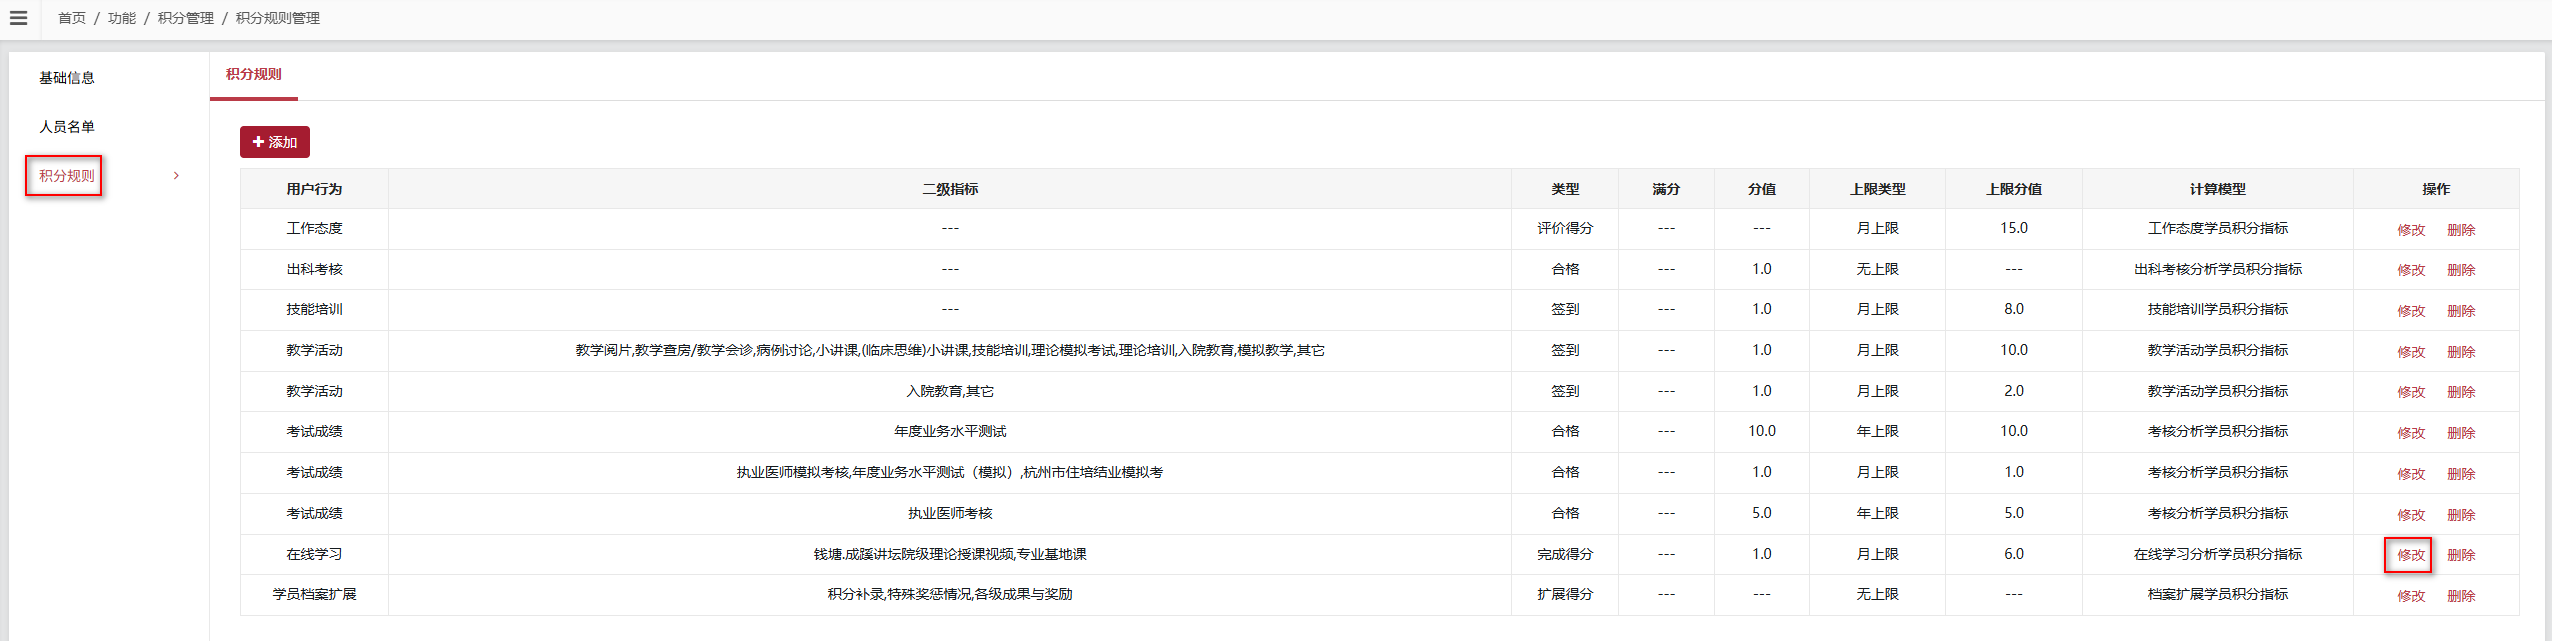This screenshot has height=641, width=2552.
Task: Click the 8.0 上限分值 cell
Action: [2014, 309]
